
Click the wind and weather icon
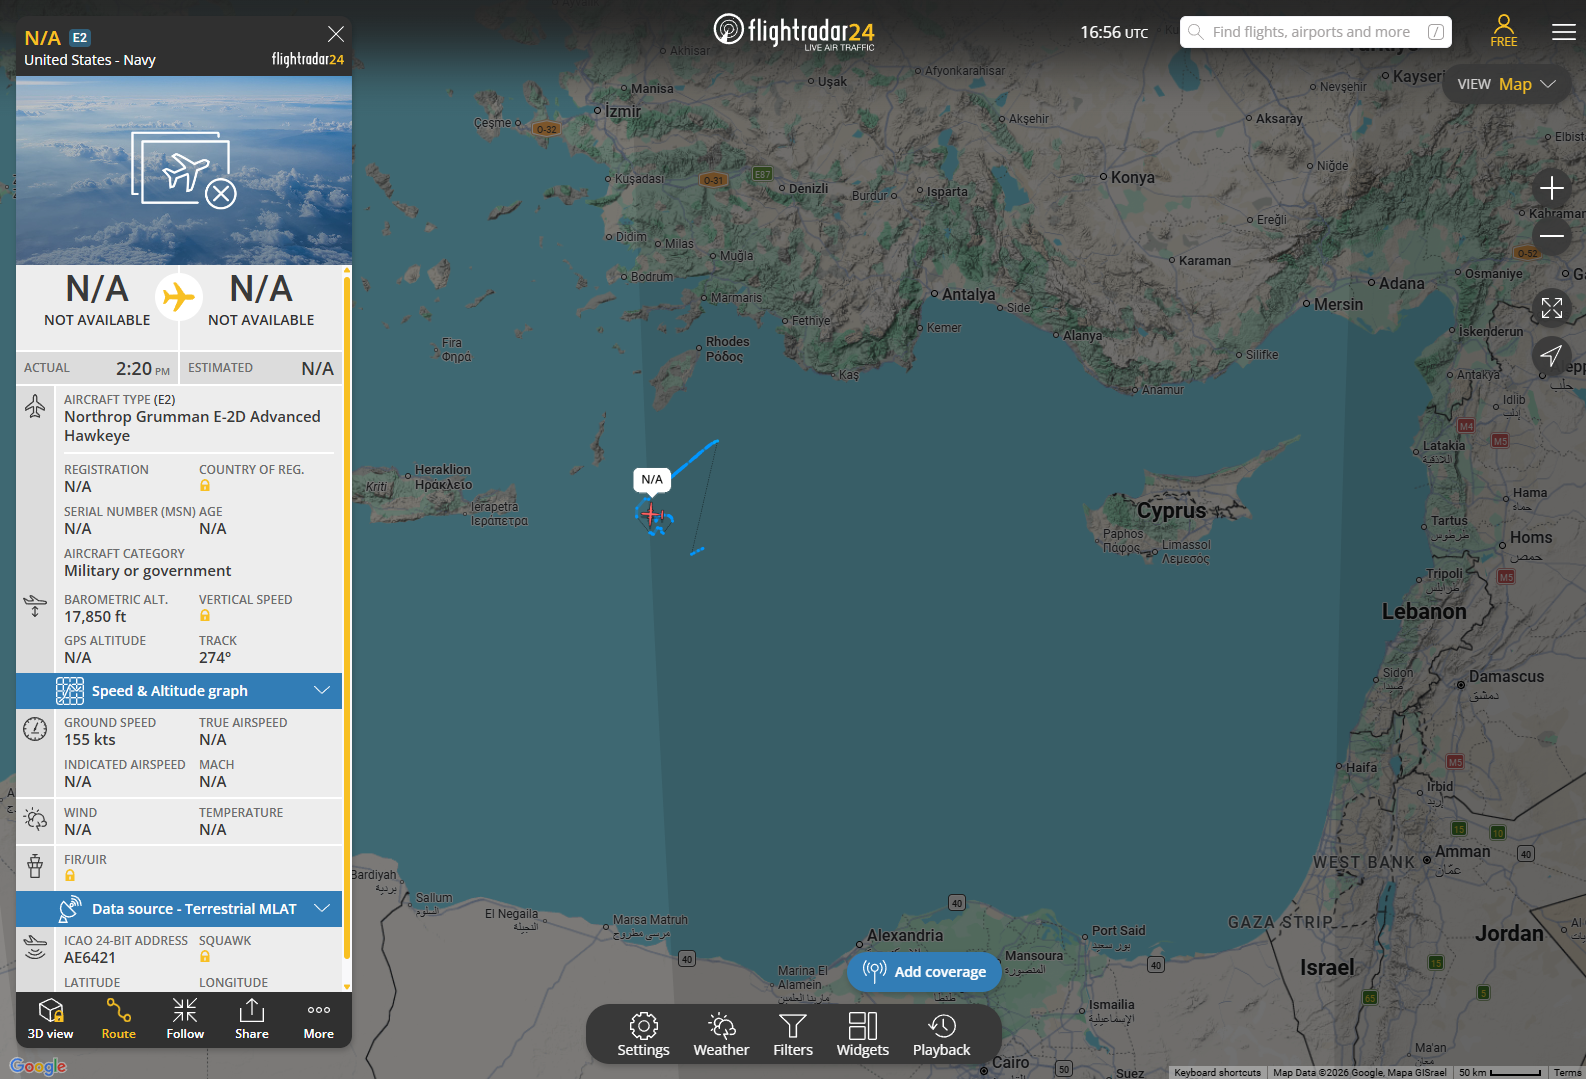pyautogui.click(x=35, y=819)
